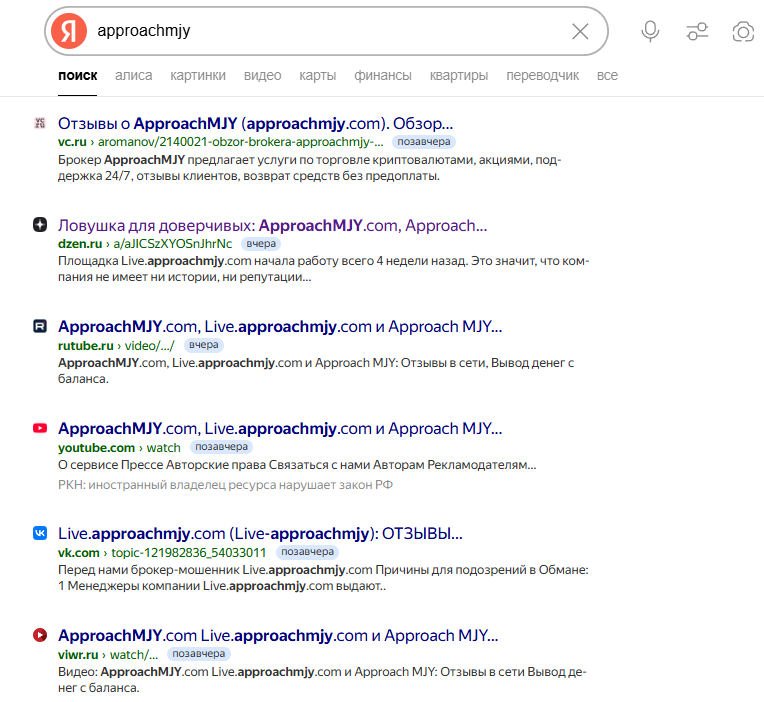Open topic-121982836_54033011 path link
This screenshot has height=702, width=764.
point(189,552)
